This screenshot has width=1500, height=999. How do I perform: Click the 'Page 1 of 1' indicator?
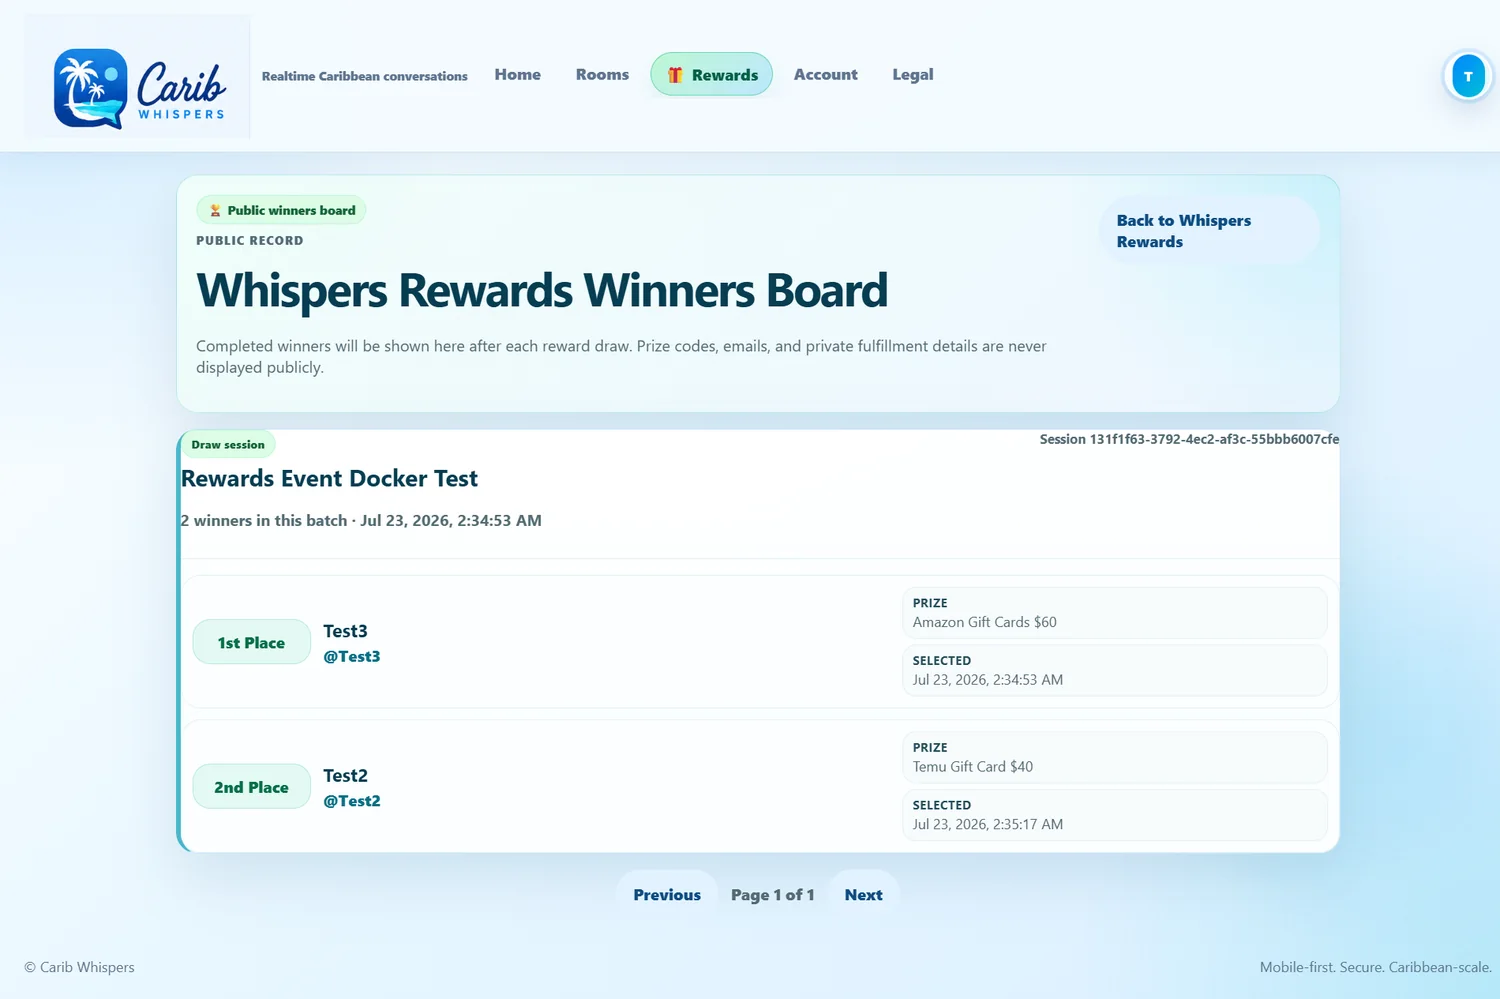773,895
